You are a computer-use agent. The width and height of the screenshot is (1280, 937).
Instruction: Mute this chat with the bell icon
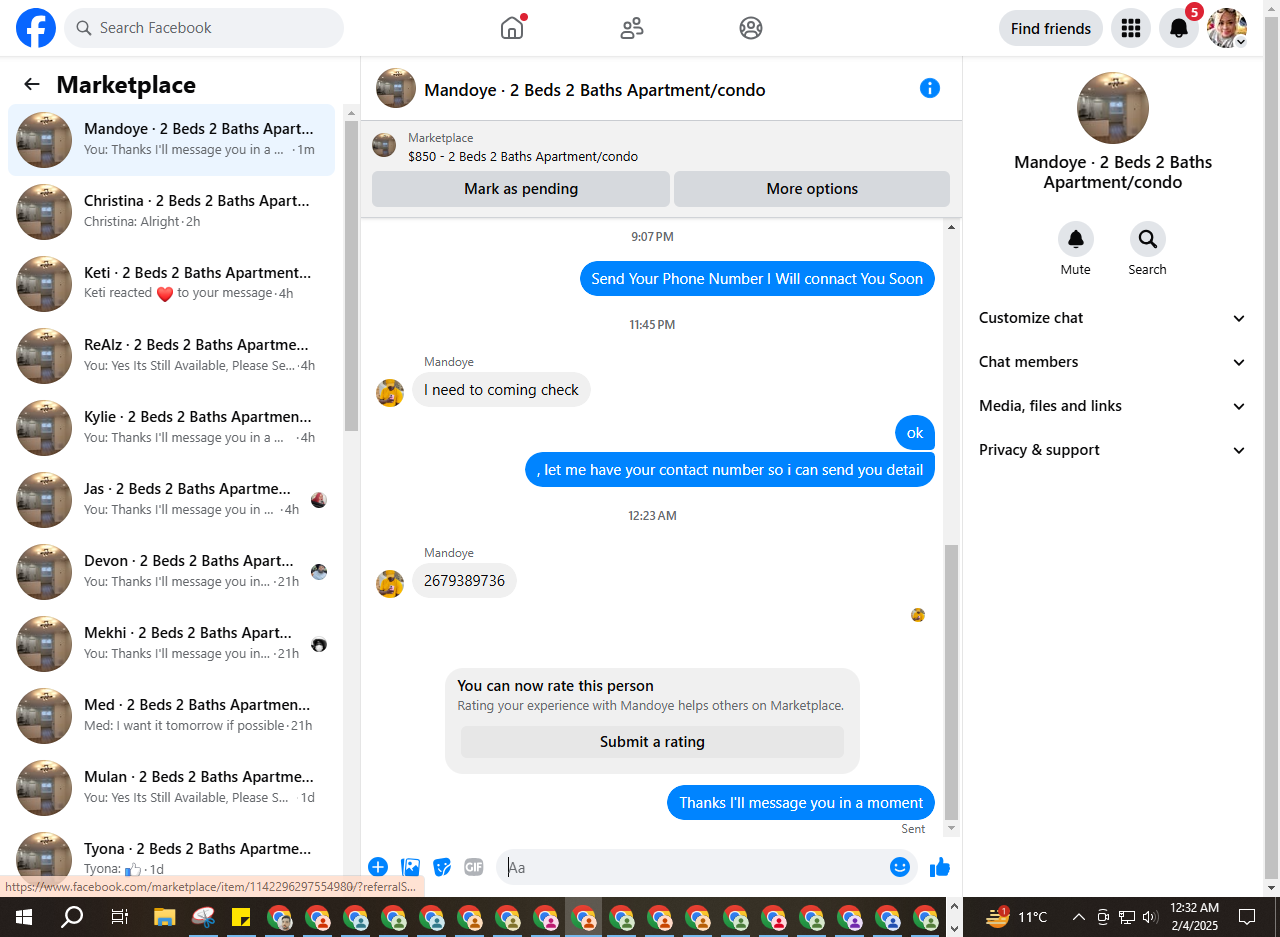[1076, 239]
